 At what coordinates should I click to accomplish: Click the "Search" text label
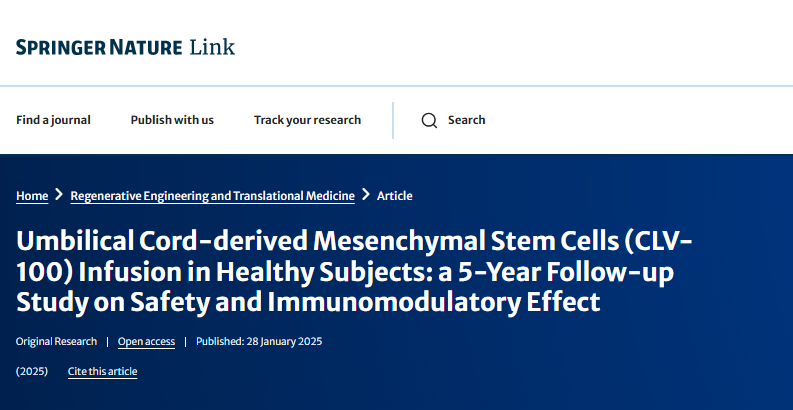point(466,120)
